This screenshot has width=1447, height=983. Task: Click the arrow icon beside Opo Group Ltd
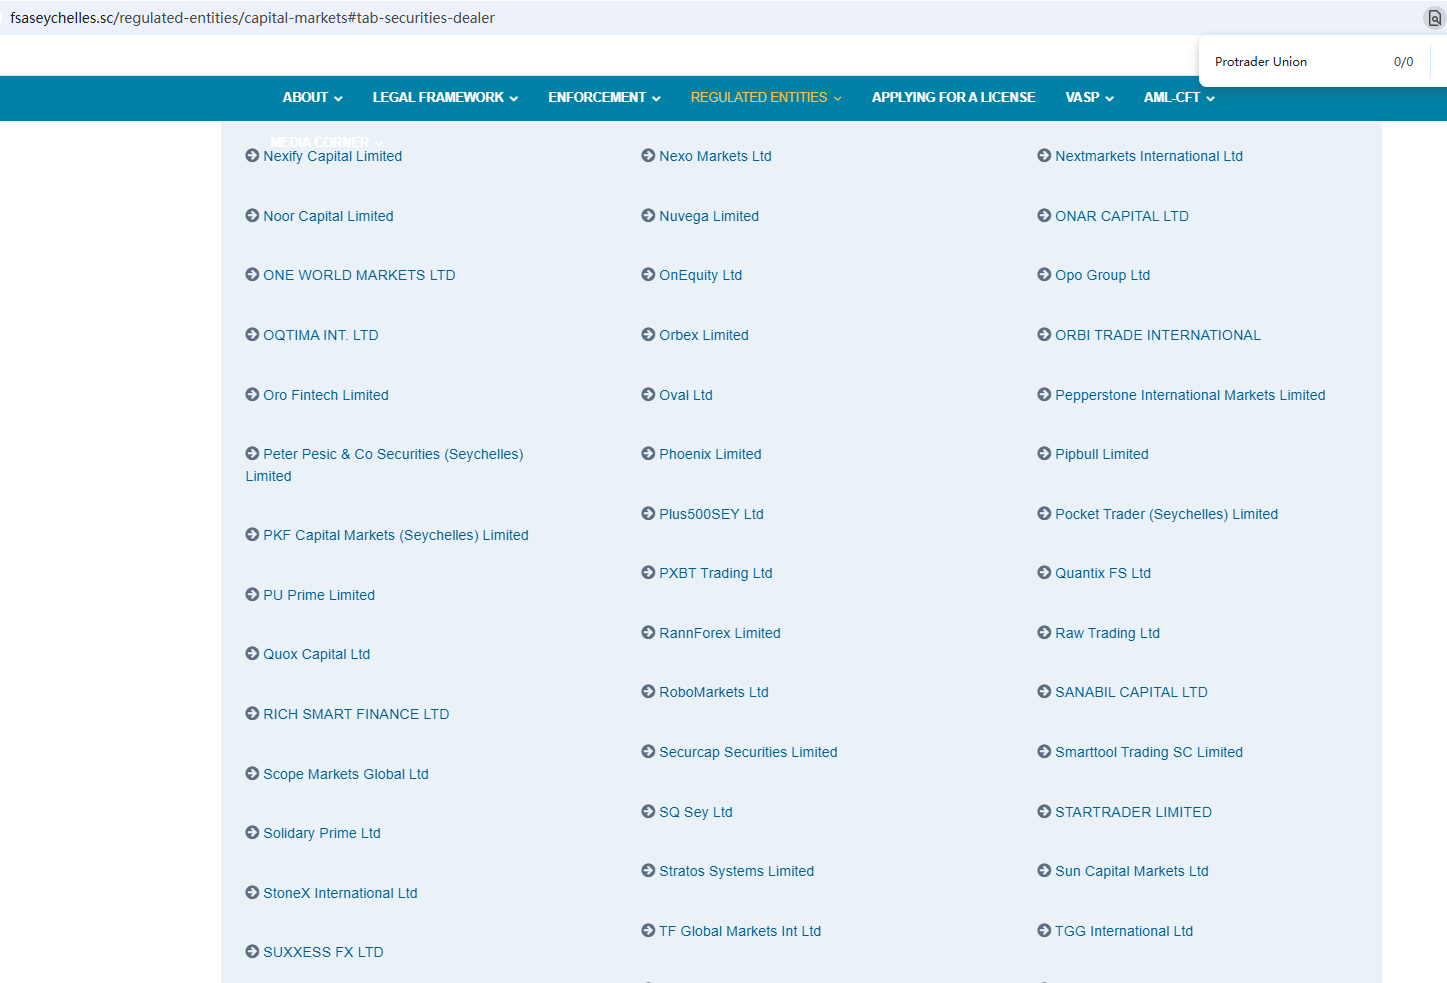click(x=1044, y=274)
